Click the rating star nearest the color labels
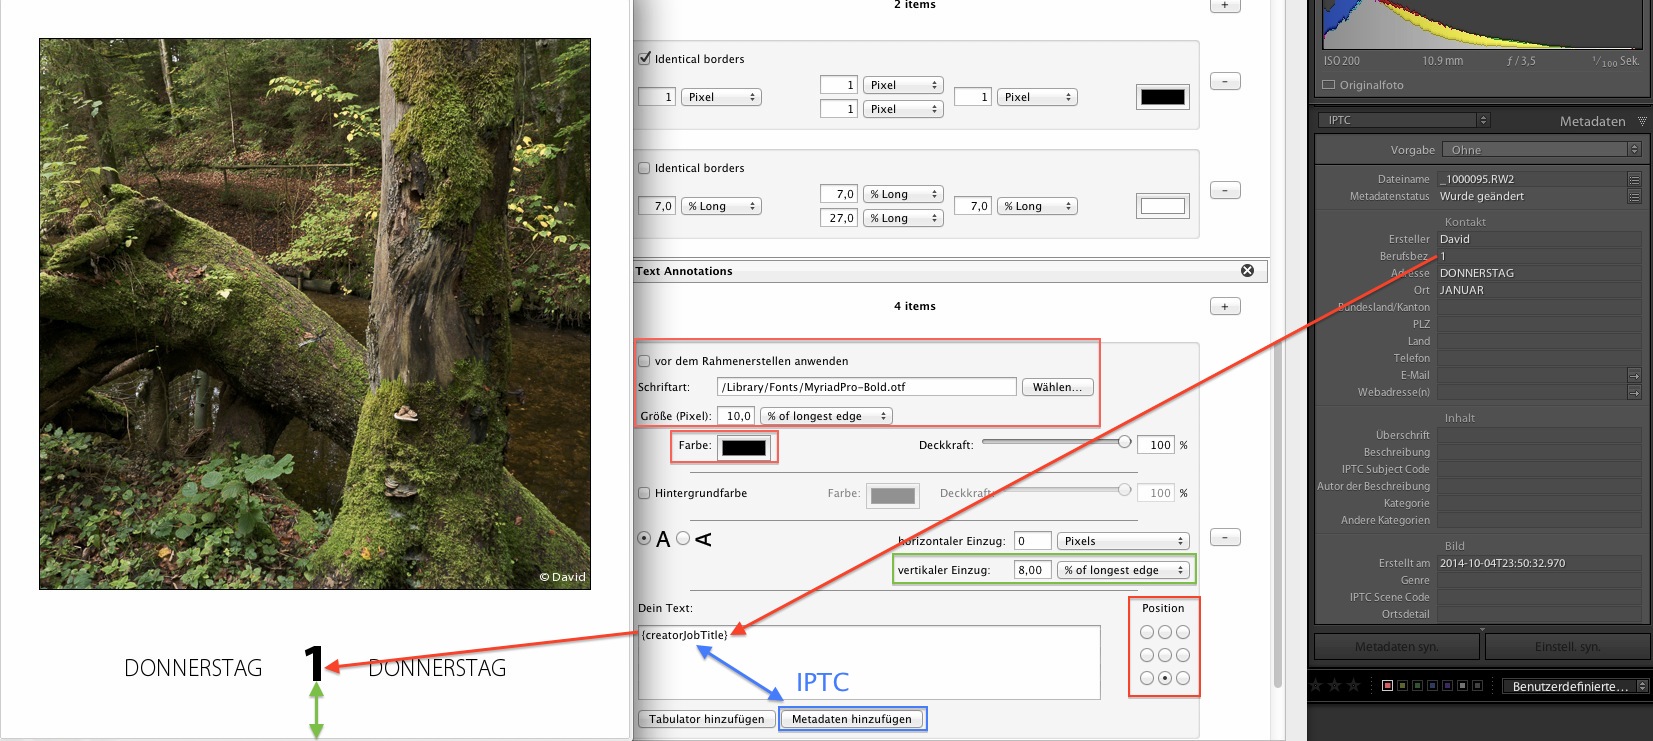The width and height of the screenshot is (1653, 741). point(1353,685)
